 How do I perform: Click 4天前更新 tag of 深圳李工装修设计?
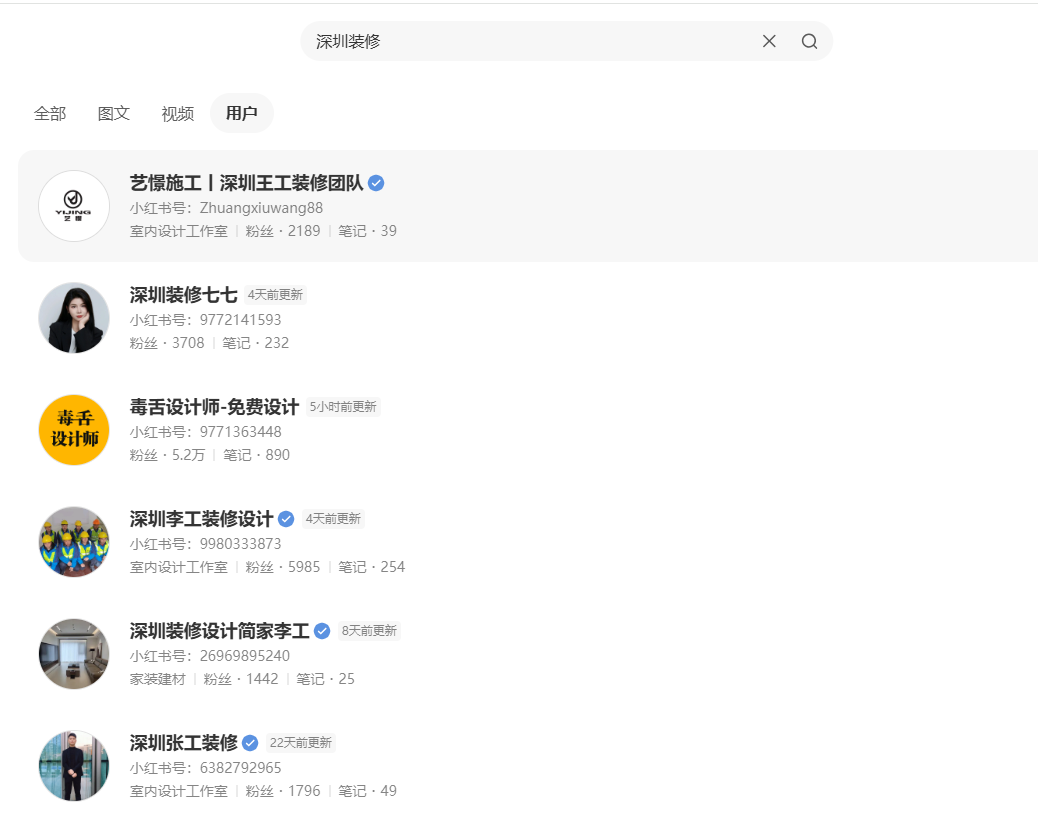pos(333,519)
